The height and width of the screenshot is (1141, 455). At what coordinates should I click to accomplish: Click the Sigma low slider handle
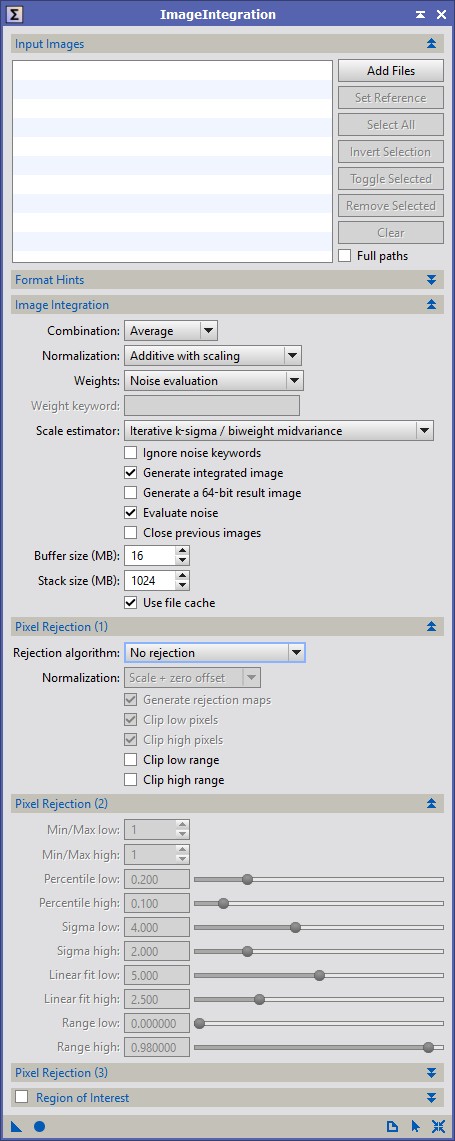tap(295, 927)
